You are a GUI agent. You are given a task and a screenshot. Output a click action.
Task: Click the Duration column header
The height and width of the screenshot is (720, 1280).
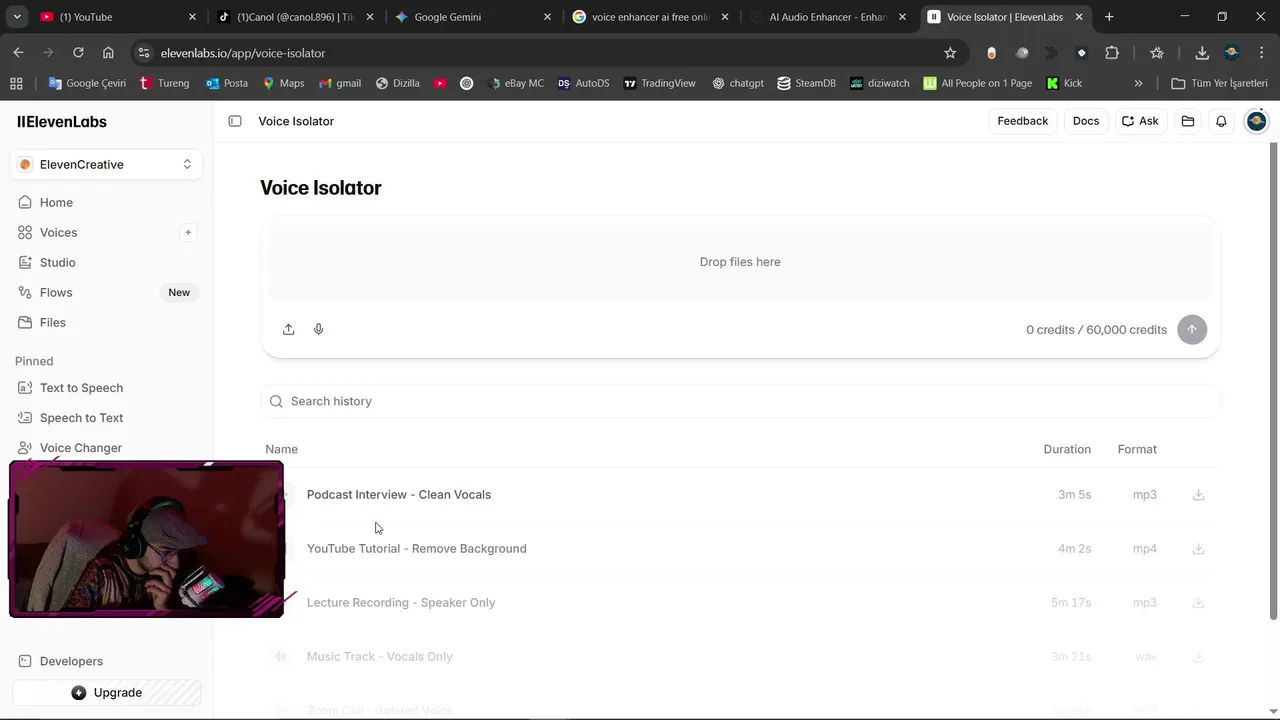click(x=1067, y=449)
